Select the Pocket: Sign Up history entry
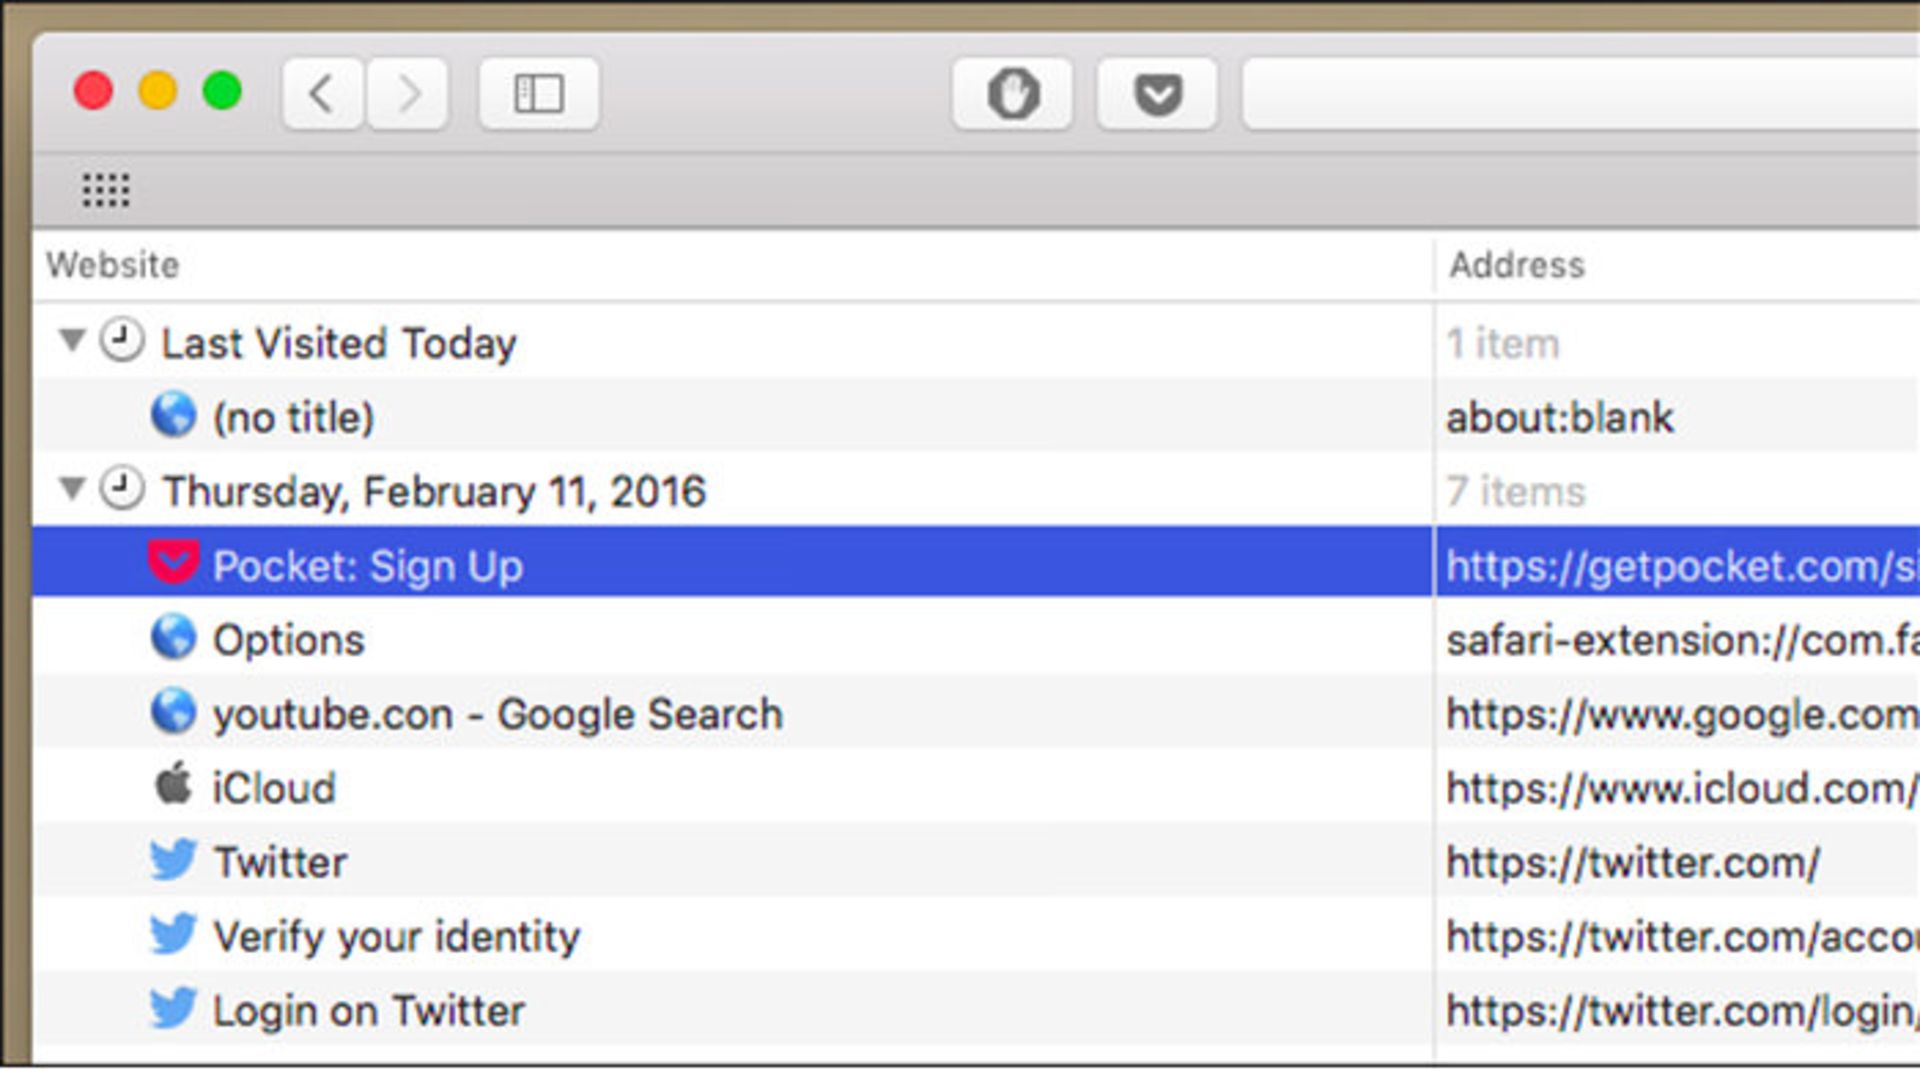Image resolution: width=1920 pixels, height=1070 pixels. click(367, 566)
